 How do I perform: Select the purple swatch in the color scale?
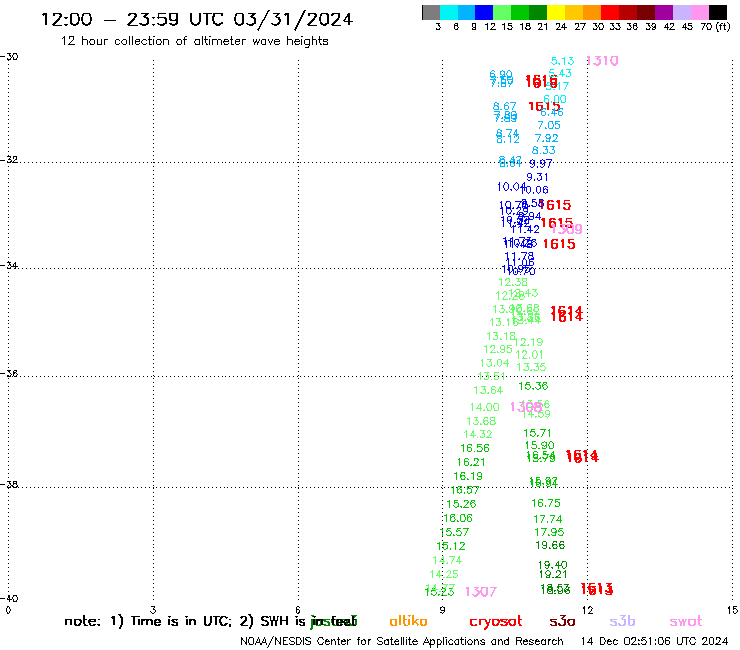click(664, 12)
